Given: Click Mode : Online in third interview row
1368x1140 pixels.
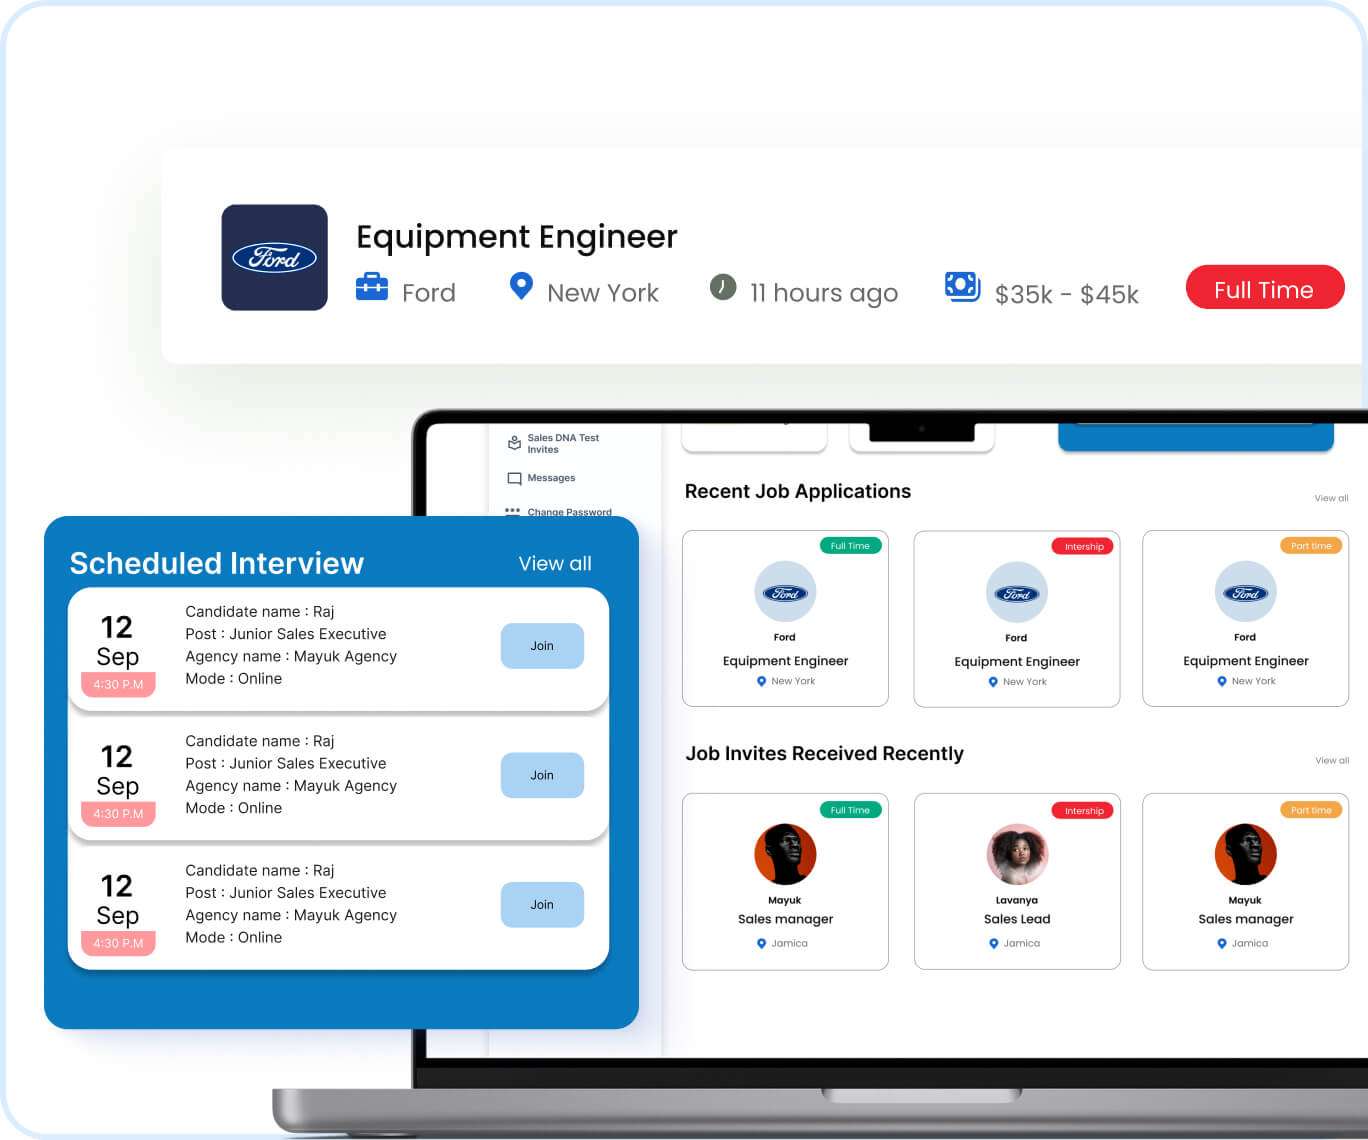Looking at the screenshot, I should coord(234,938).
